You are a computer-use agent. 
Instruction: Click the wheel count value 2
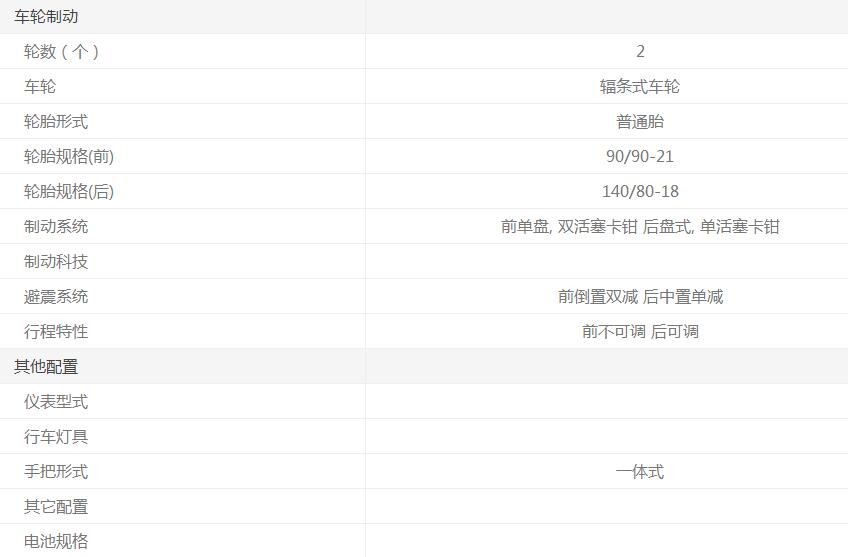point(640,52)
